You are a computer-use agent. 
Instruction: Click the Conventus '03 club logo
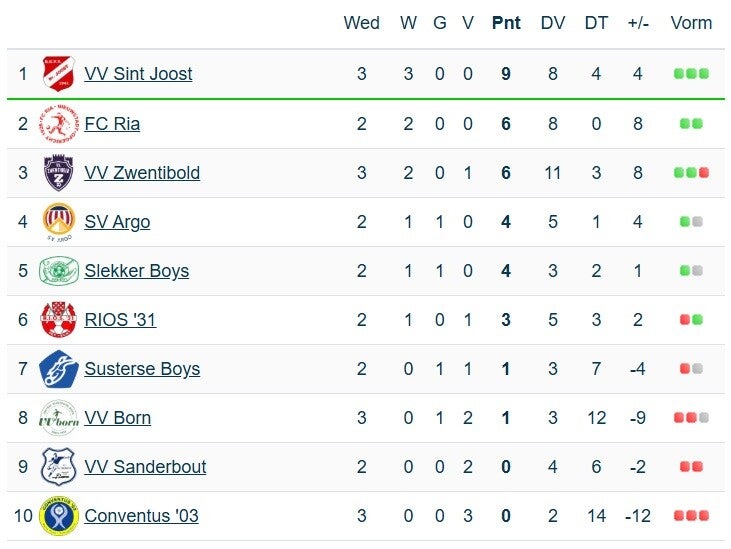[x=59, y=516]
